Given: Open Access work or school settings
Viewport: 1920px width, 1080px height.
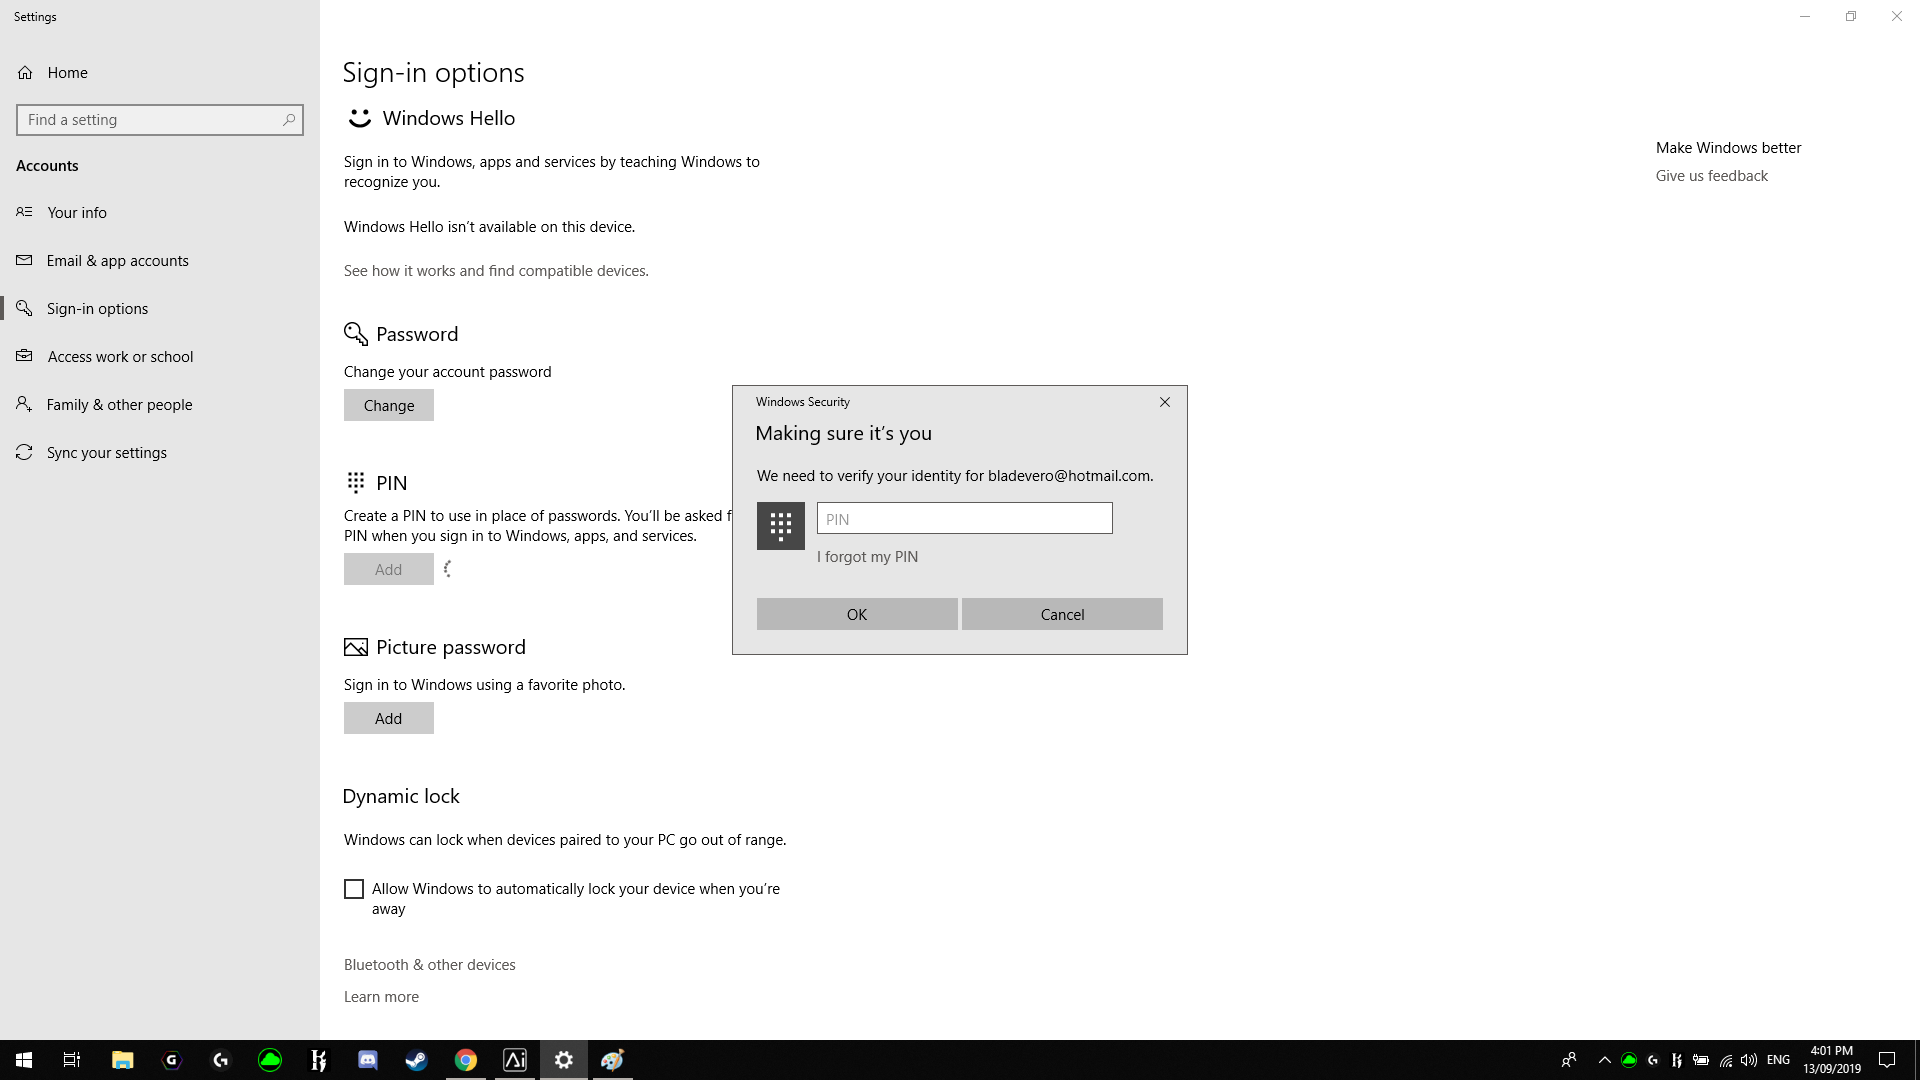Looking at the screenshot, I should [120, 356].
